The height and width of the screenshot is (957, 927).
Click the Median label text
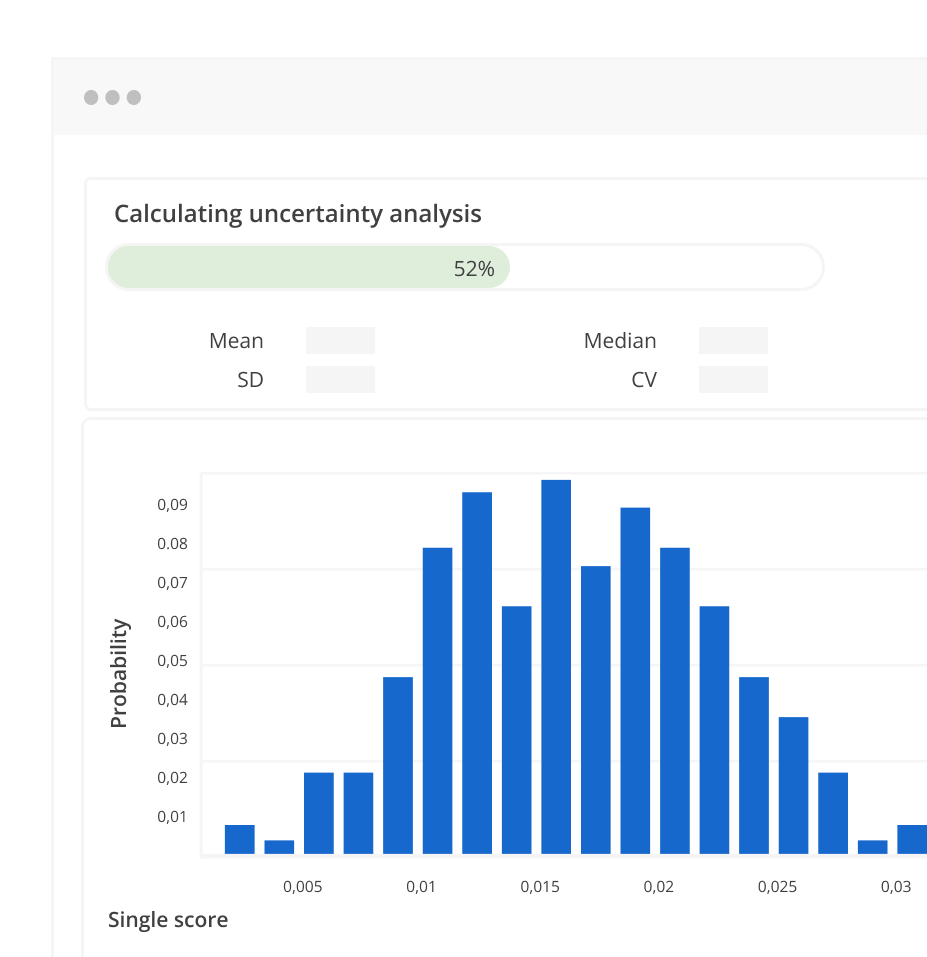[x=620, y=340]
